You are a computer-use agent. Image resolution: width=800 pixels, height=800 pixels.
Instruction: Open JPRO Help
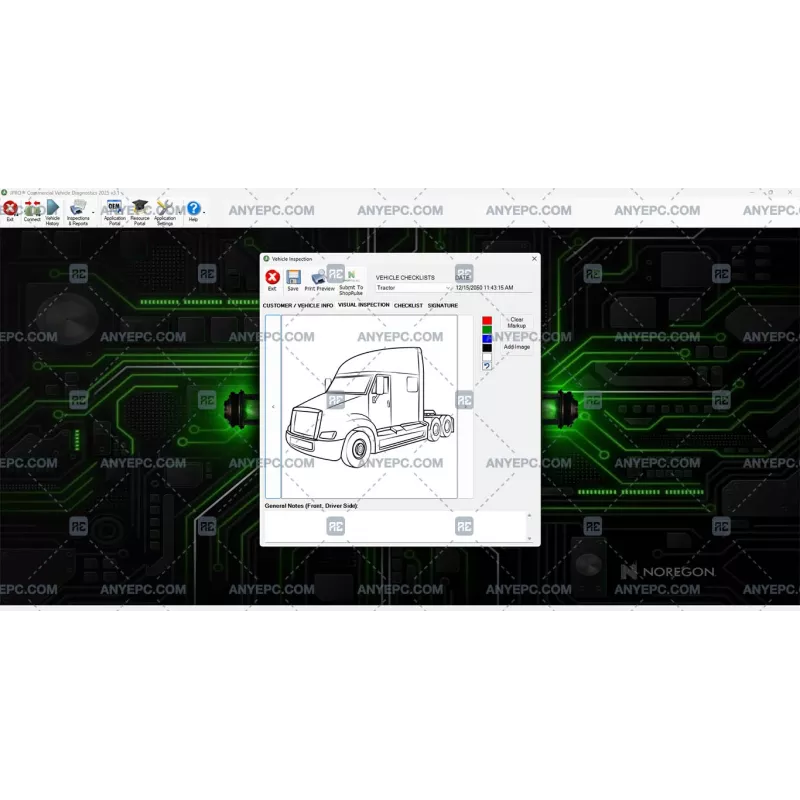coord(192,210)
